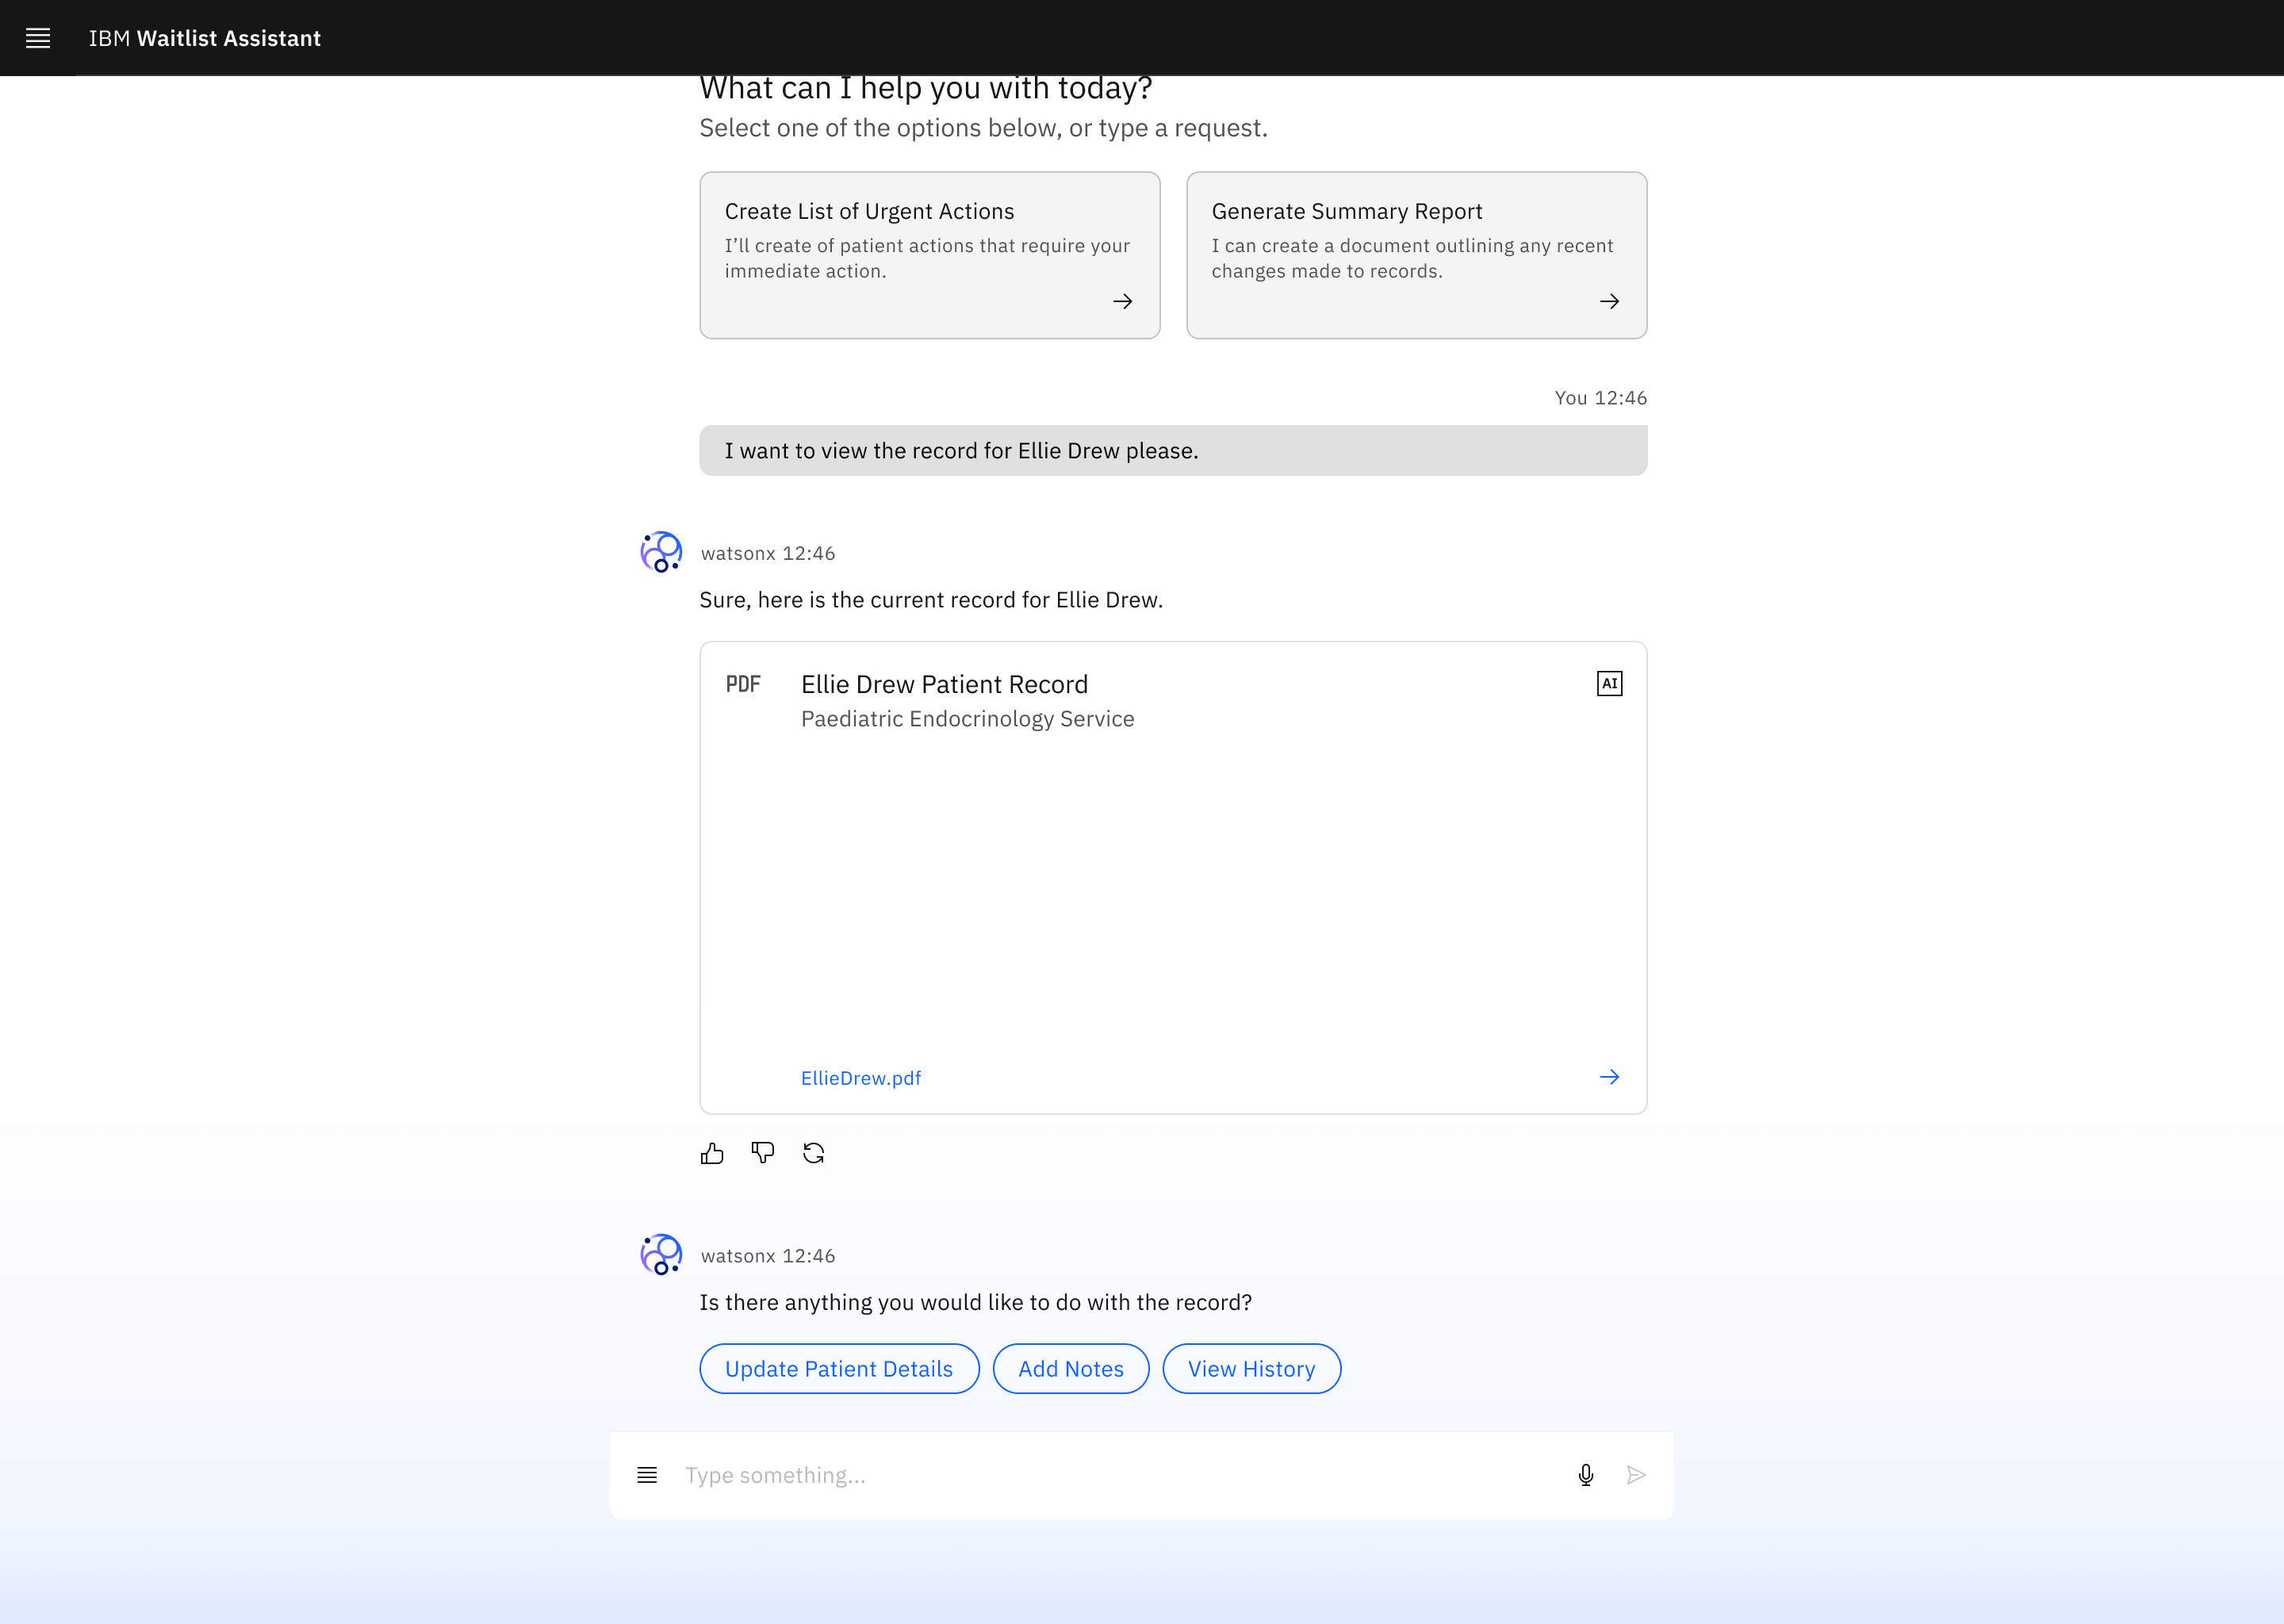Click 'Is there anything you would like' text
This screenshot has height=1624, width=2284.
pos(976,1302)
